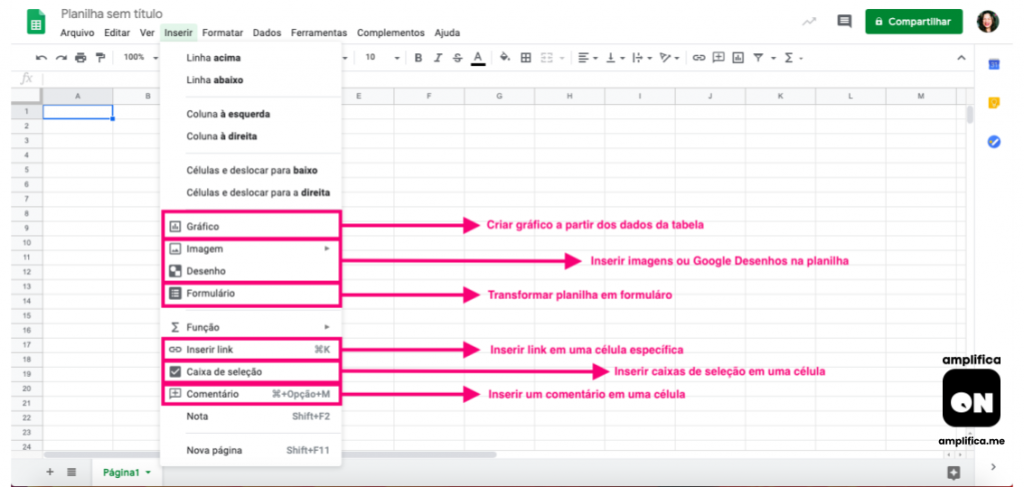Click the undo arrow in toolbar
This screenshot has width=1024, height=487.
pyautogui.click(x=41, y=58)
